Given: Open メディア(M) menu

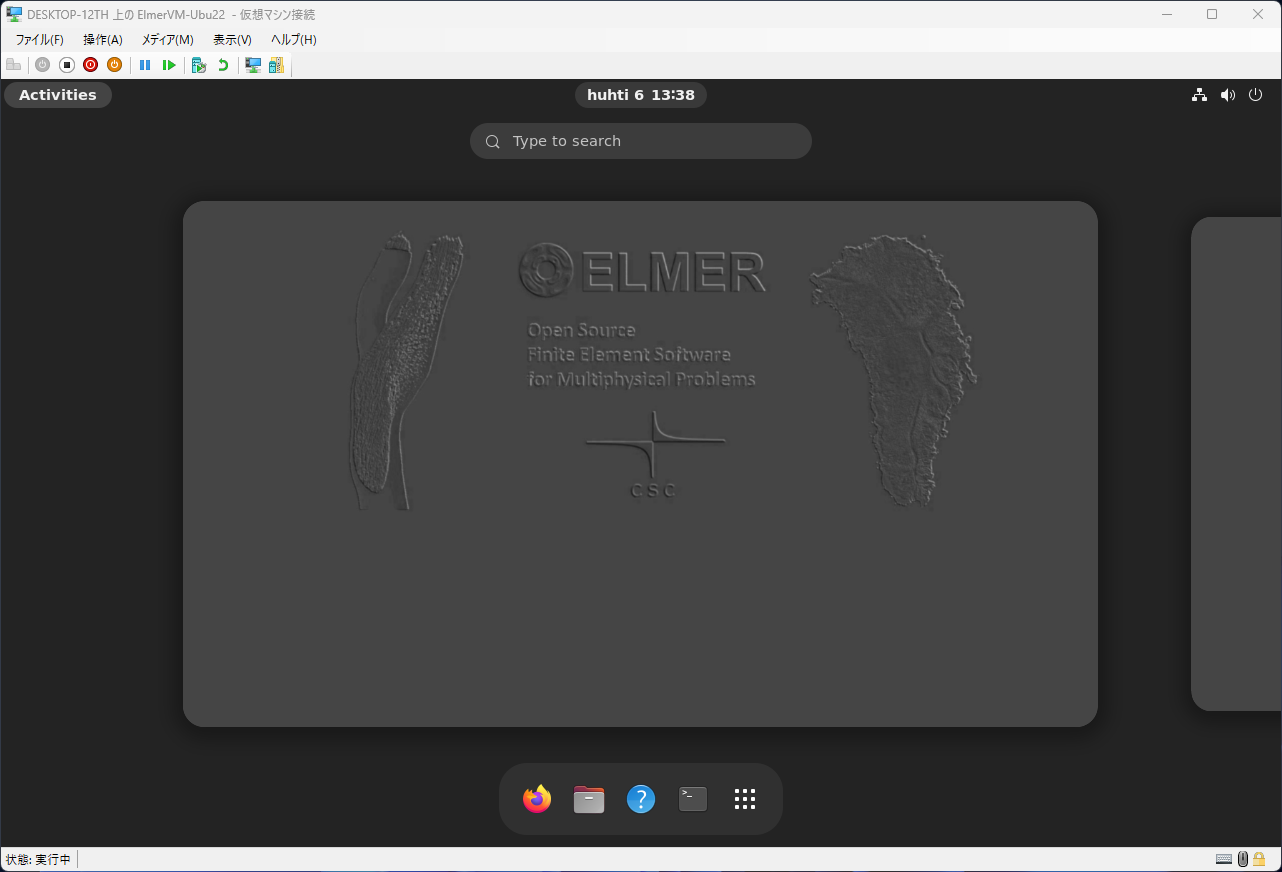Looking at the screenshot, I should click(168, 40).
